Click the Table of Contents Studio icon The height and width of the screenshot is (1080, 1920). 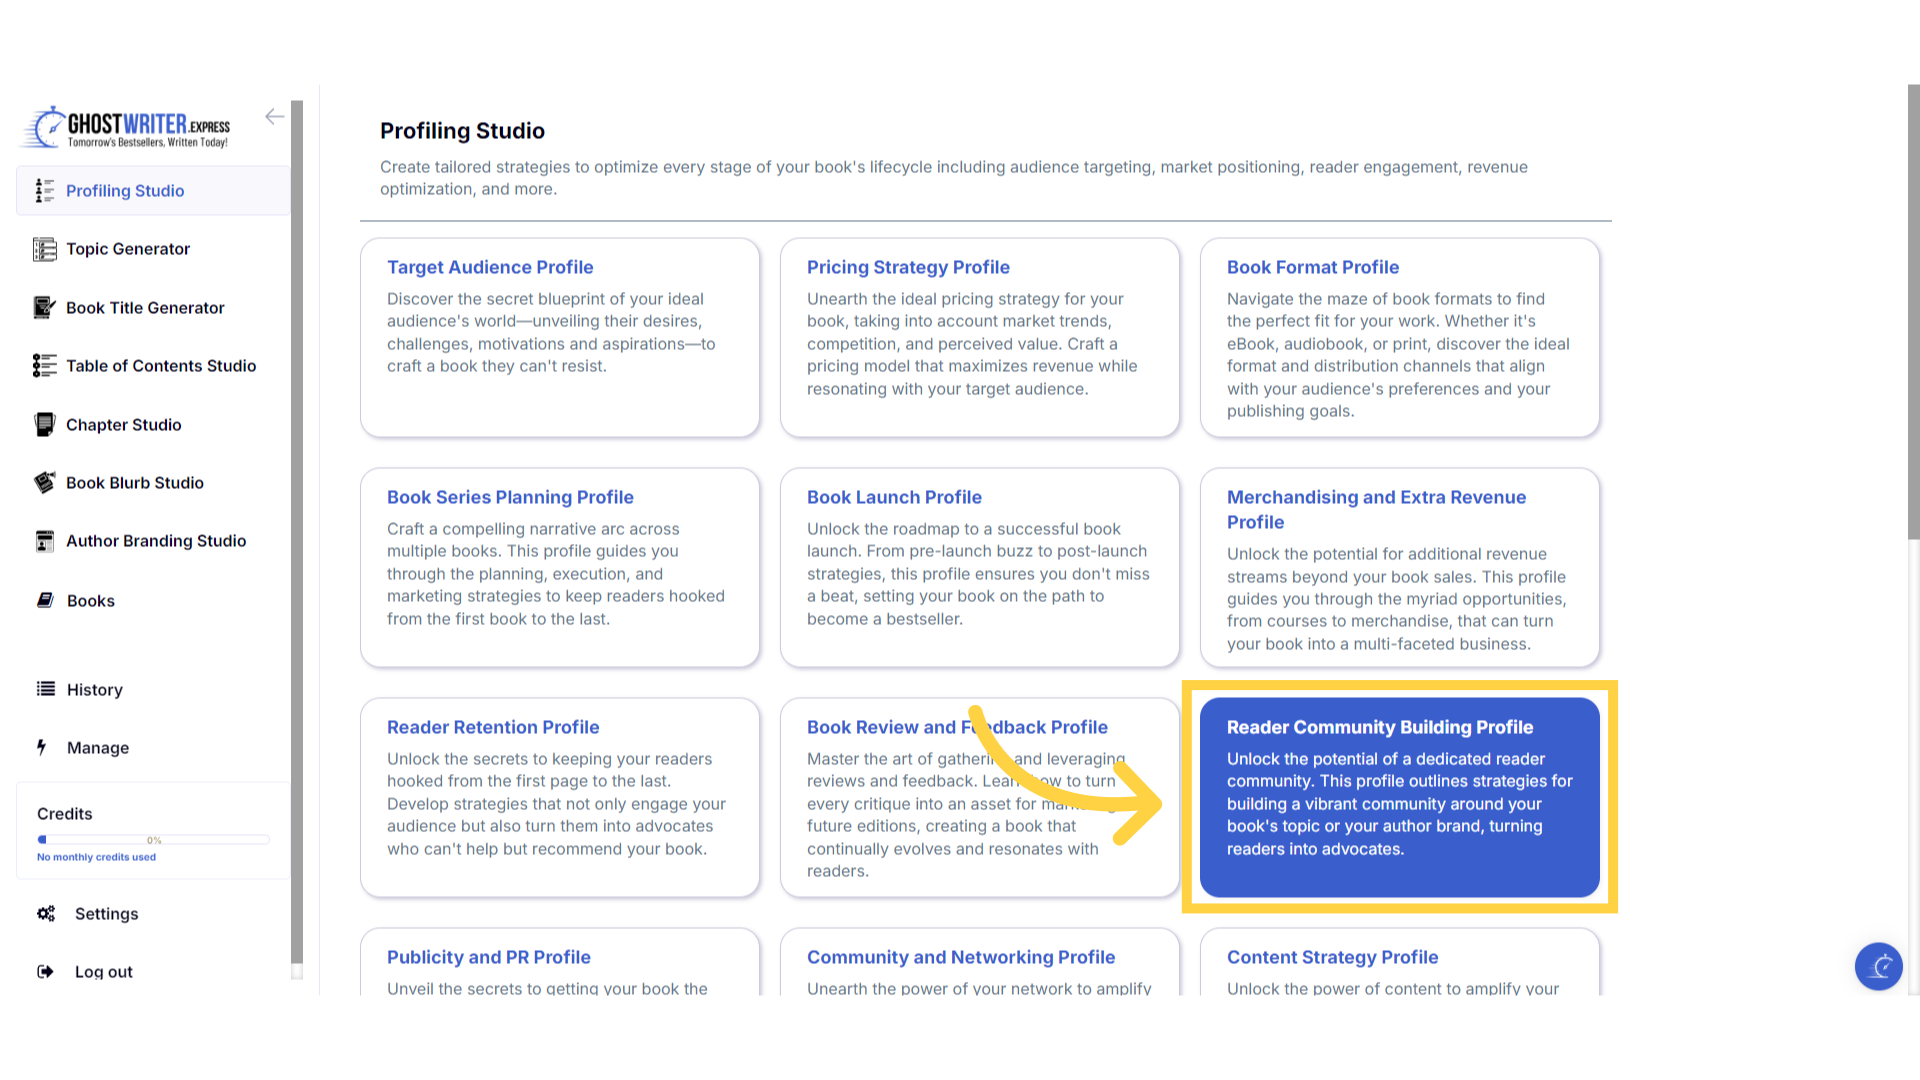coord(44,366)
